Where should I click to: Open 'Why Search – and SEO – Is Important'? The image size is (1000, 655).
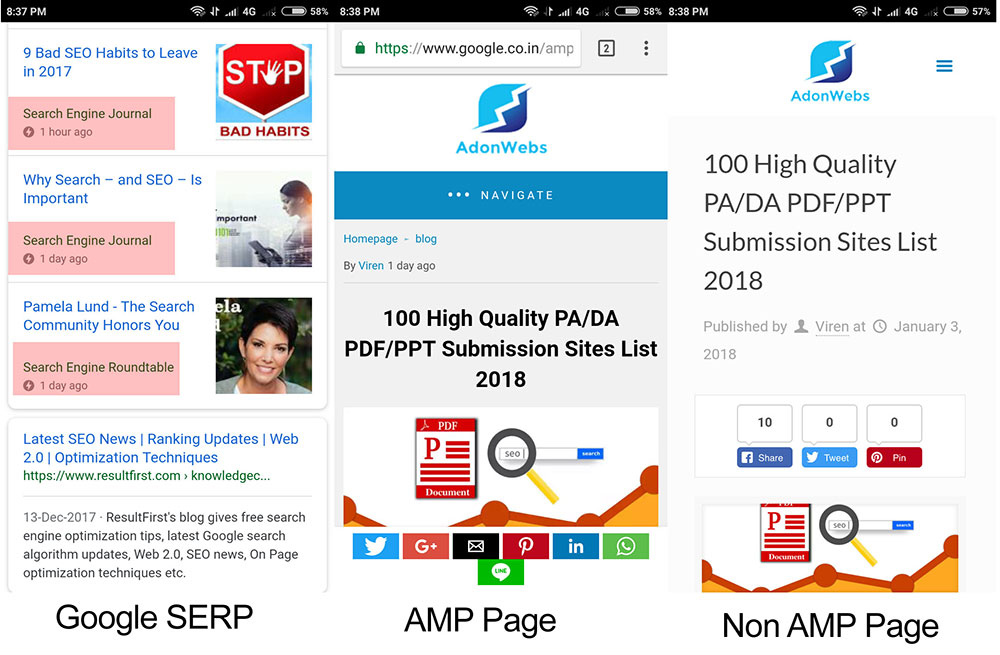point(112,189)
